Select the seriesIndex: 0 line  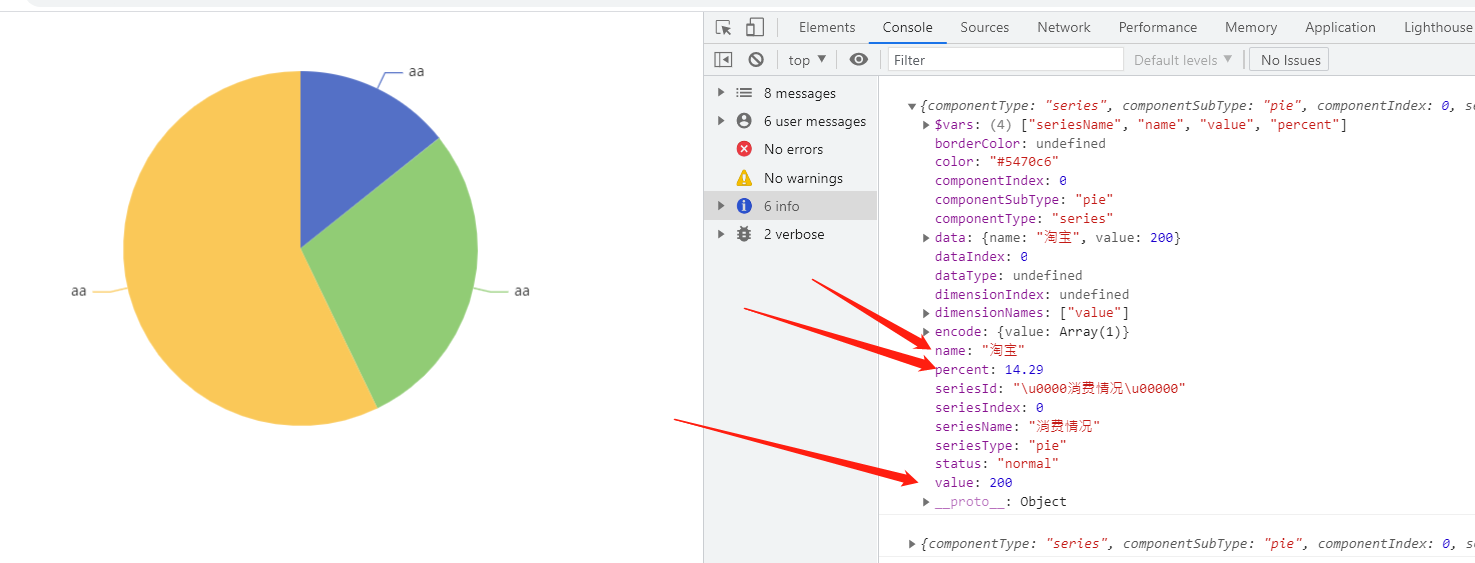989,408
